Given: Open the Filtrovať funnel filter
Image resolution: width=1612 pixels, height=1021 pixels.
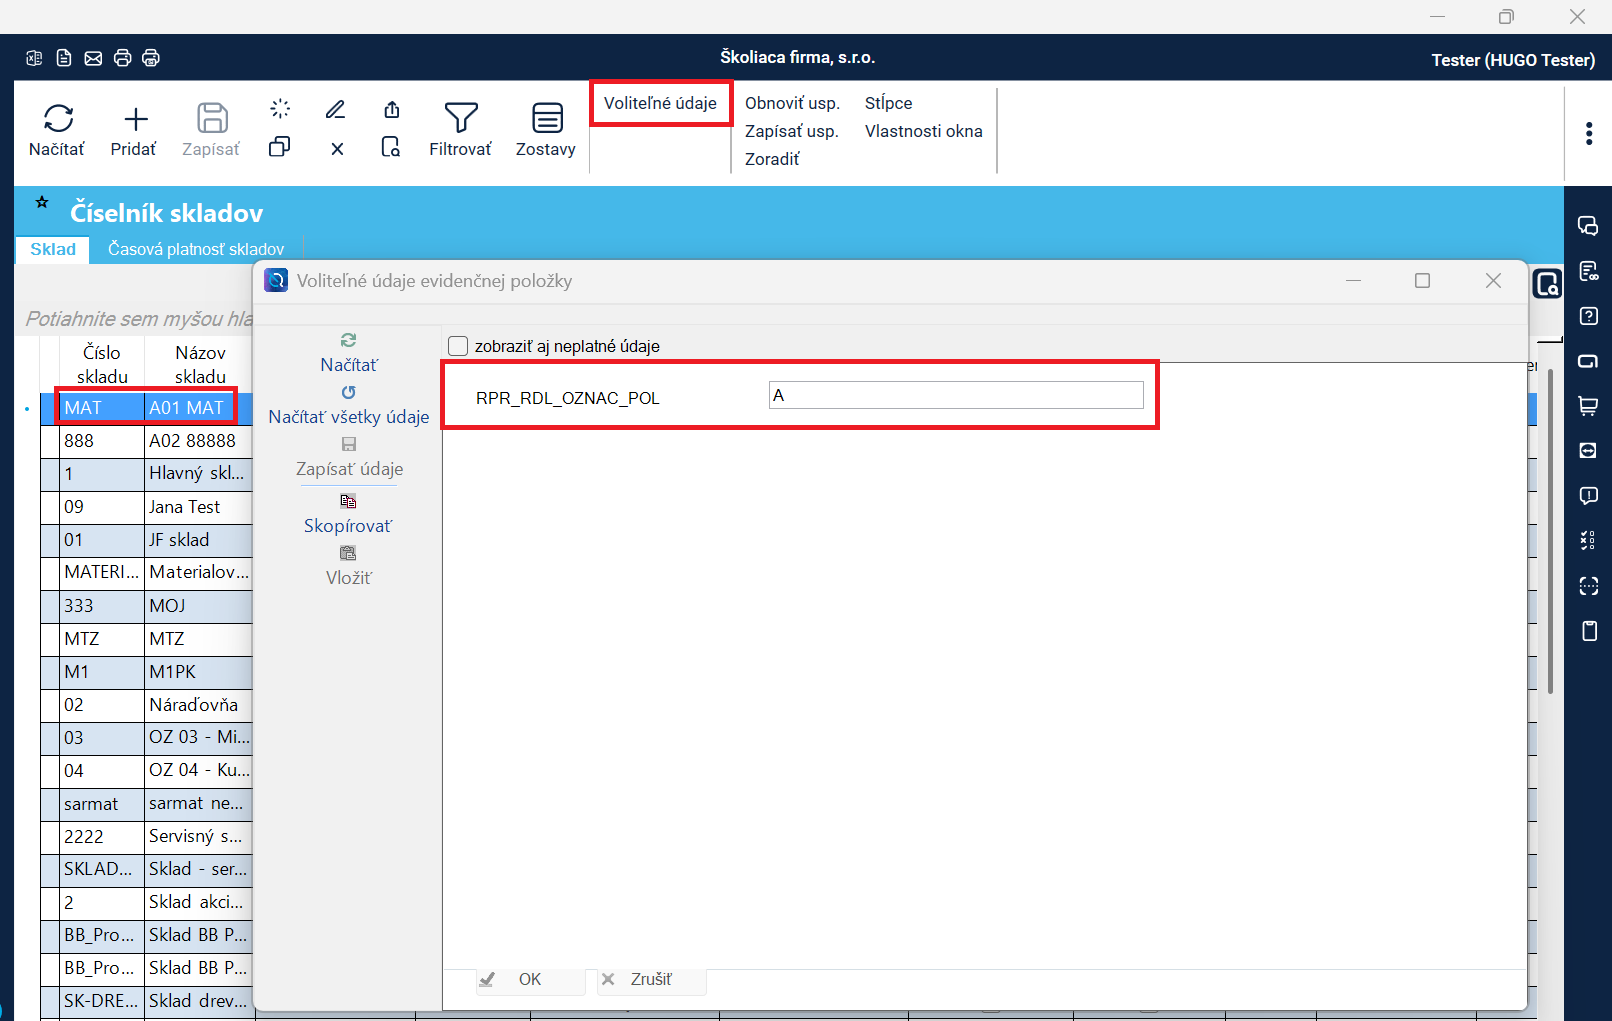Looking at the screenshot, I should (460, 119).
